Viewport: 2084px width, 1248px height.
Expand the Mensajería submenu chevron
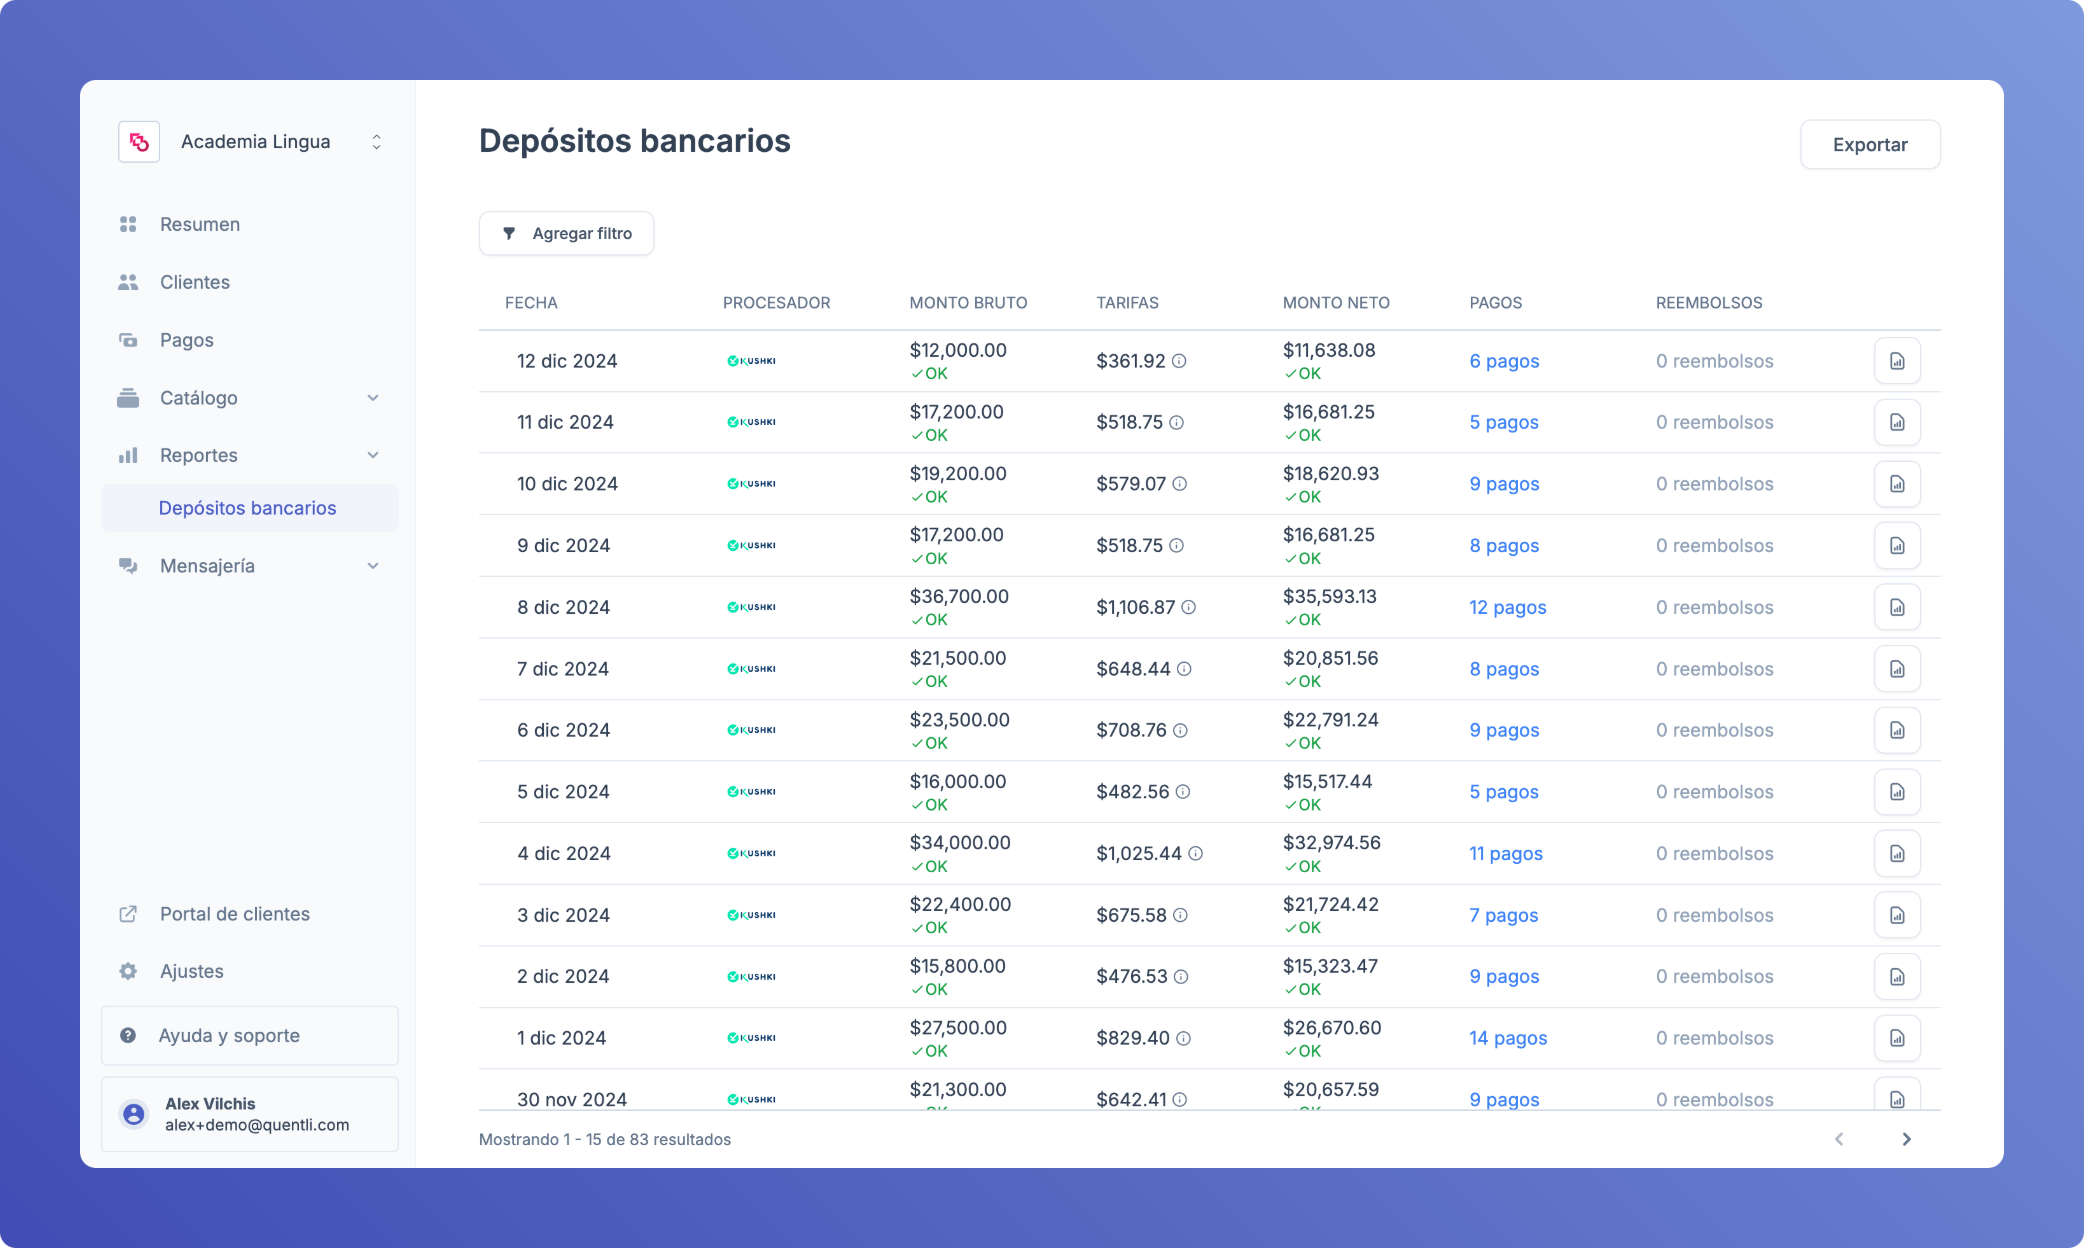pos(373,566)
